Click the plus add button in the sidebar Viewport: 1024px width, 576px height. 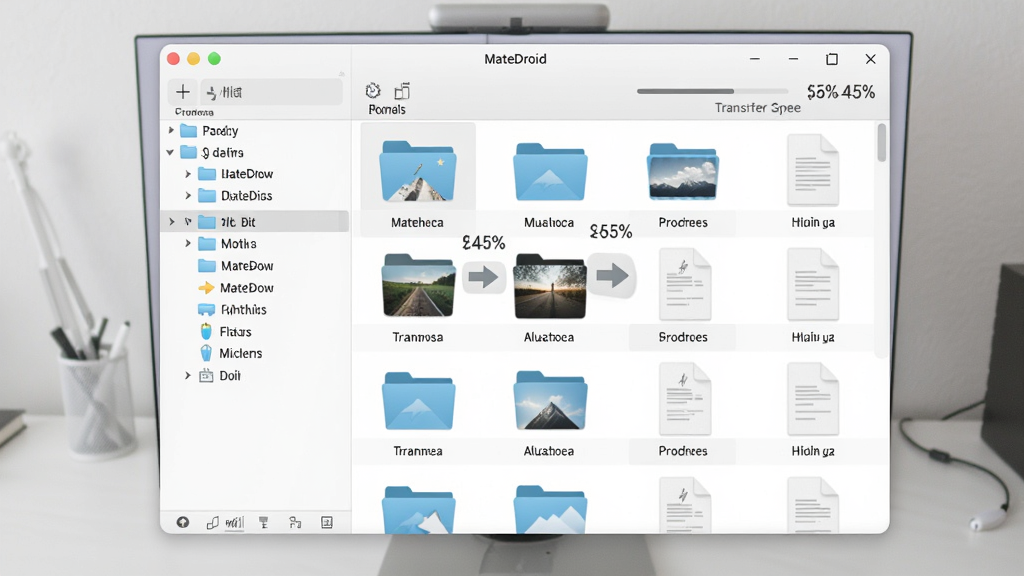coord(183,92)
